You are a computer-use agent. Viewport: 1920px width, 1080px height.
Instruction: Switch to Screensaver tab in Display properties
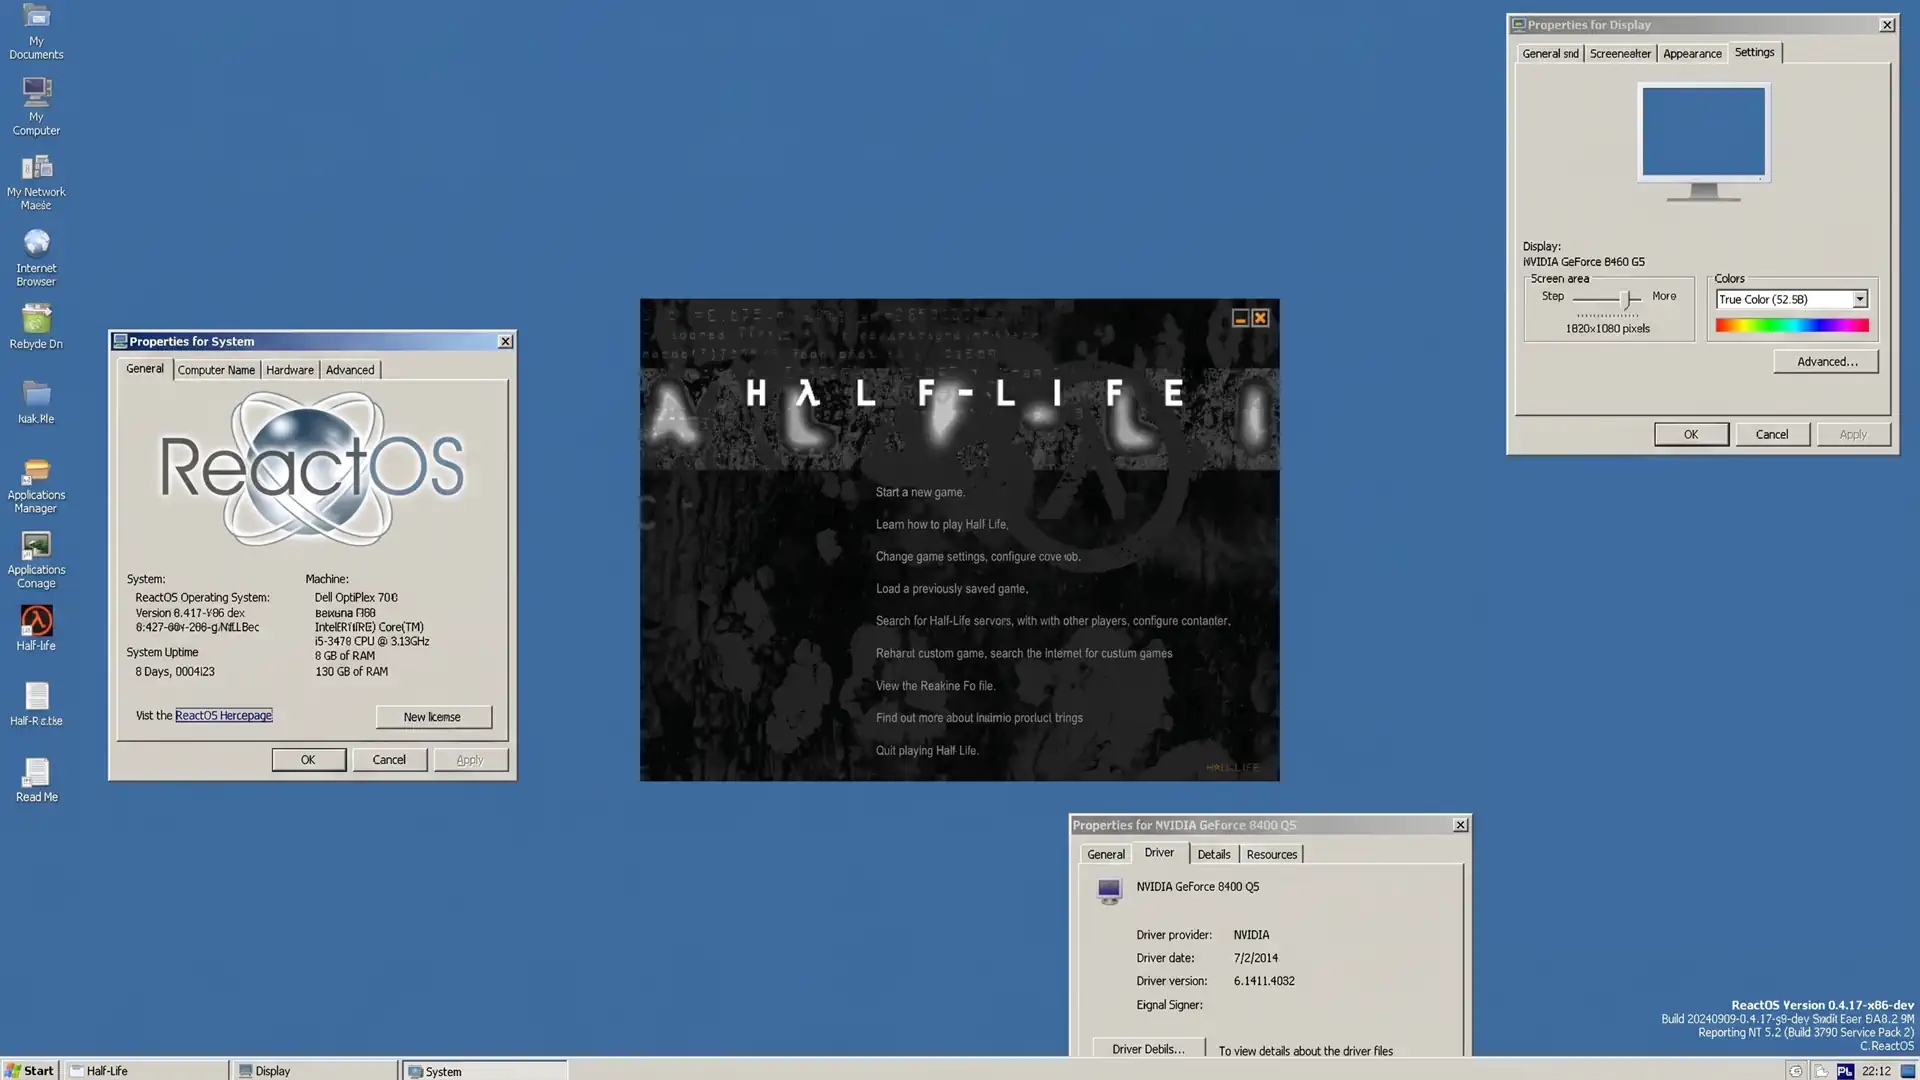(x=1620, y=54)
